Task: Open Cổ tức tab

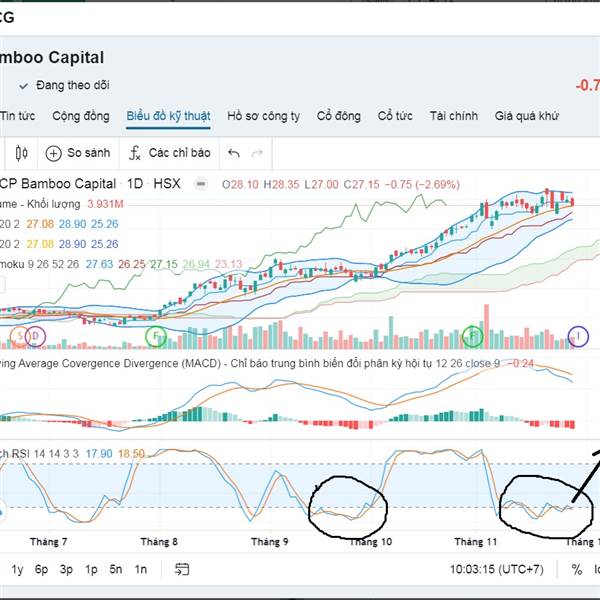Action: (395, 116)
